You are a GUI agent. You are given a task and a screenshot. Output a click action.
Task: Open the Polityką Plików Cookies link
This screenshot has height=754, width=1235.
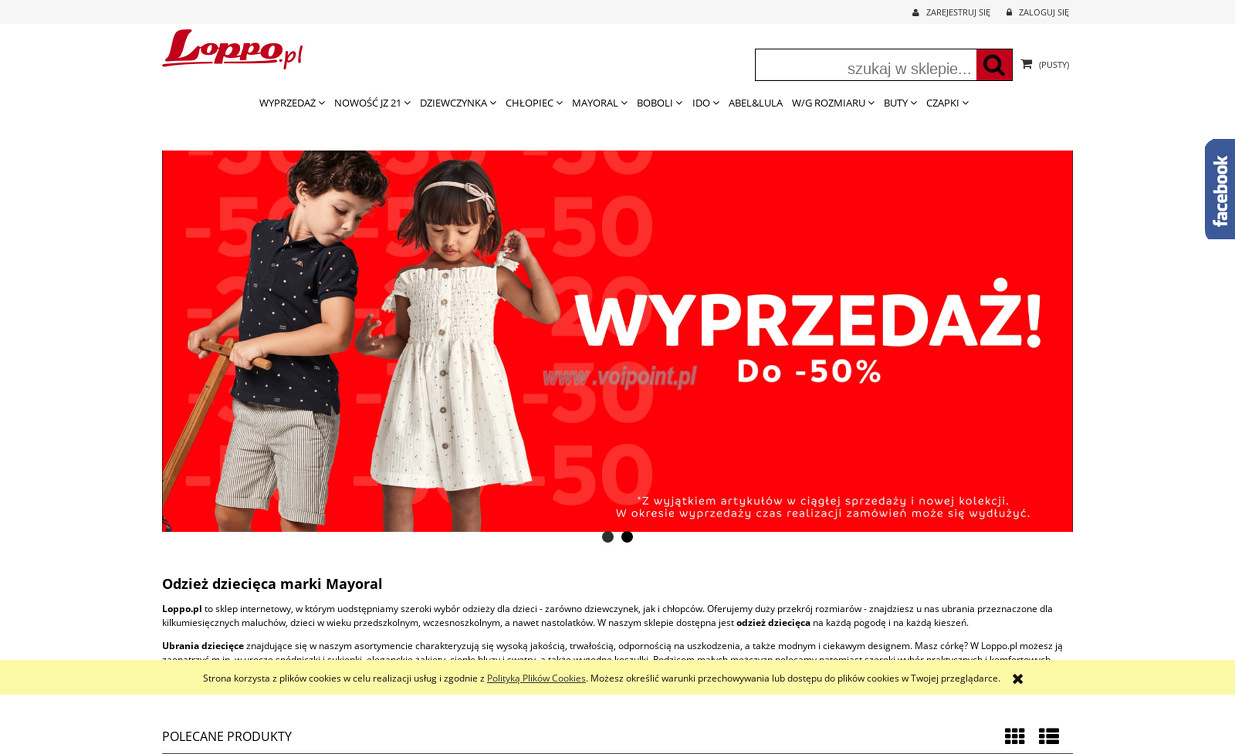point(536,678)
